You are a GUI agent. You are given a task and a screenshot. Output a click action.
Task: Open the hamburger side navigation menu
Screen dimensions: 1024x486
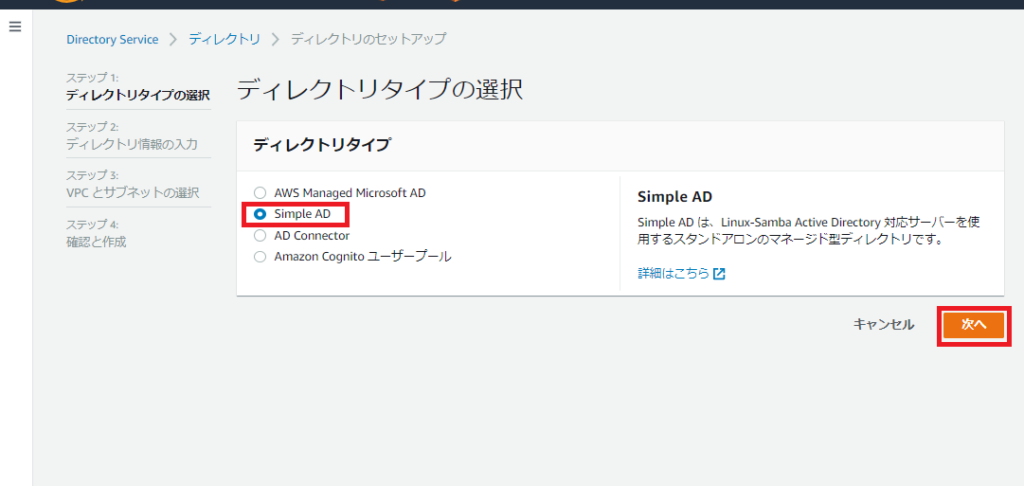(x=15, y=27)
